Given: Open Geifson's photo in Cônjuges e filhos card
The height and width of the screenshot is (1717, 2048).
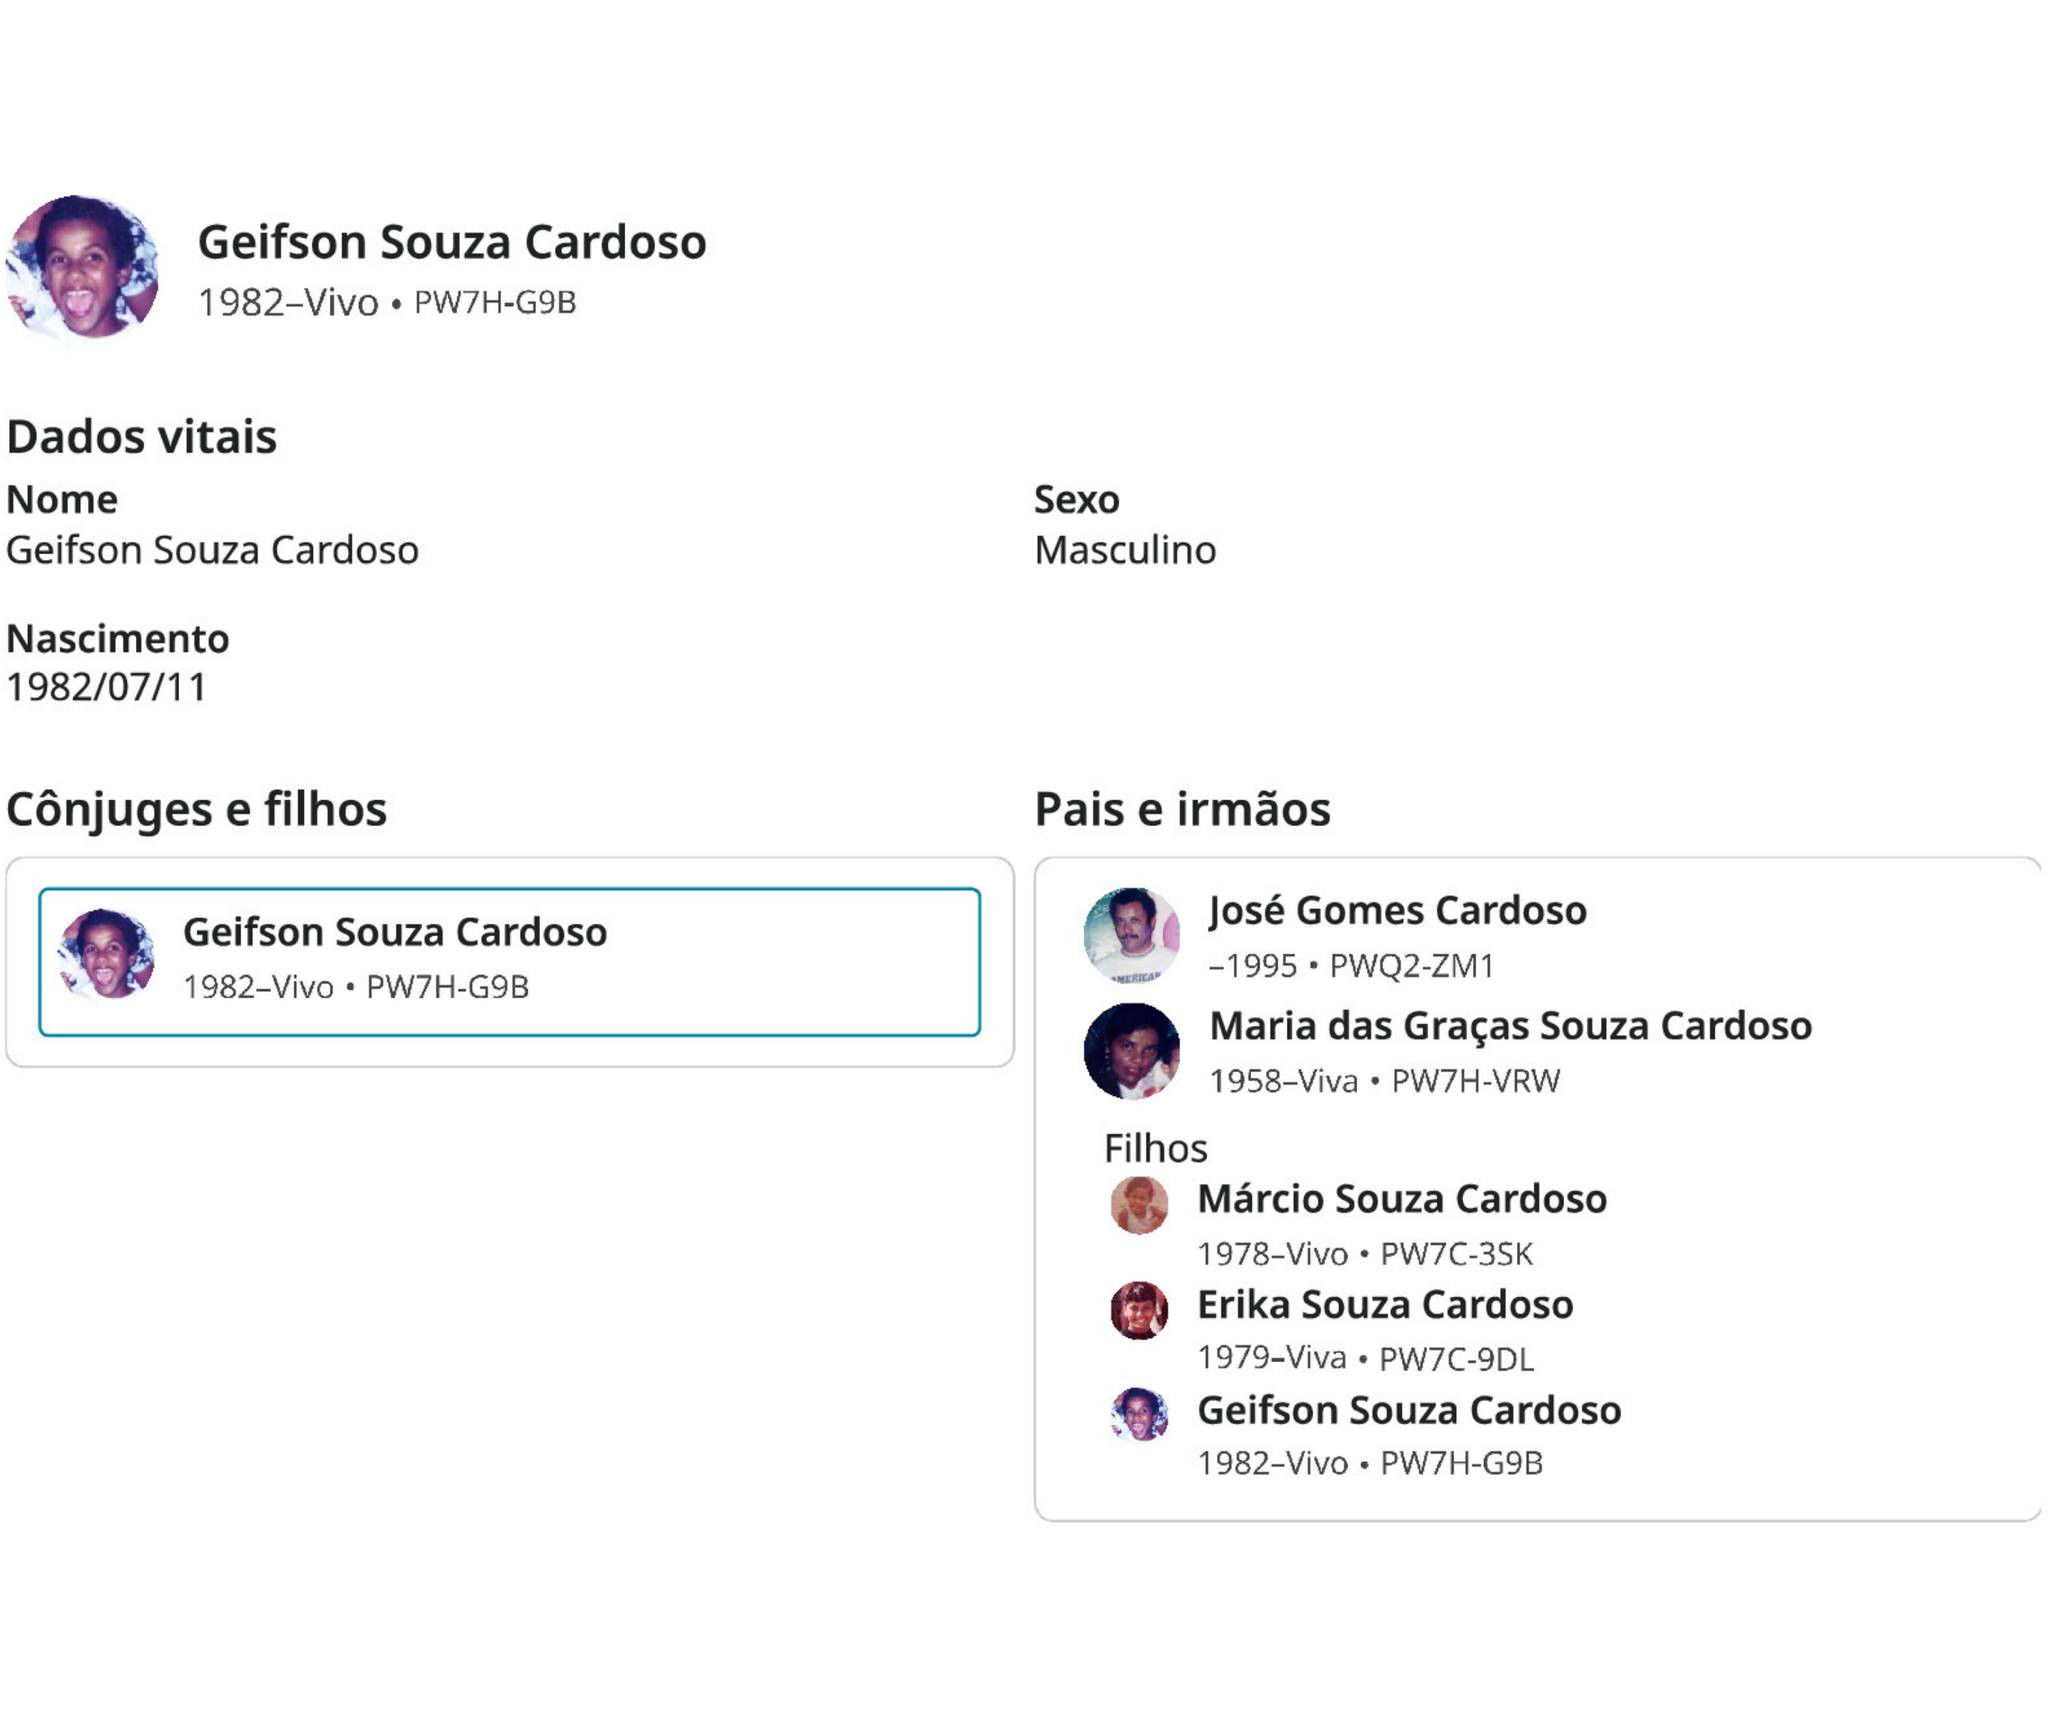Looking at the screenshot, I should pos(107,954).
